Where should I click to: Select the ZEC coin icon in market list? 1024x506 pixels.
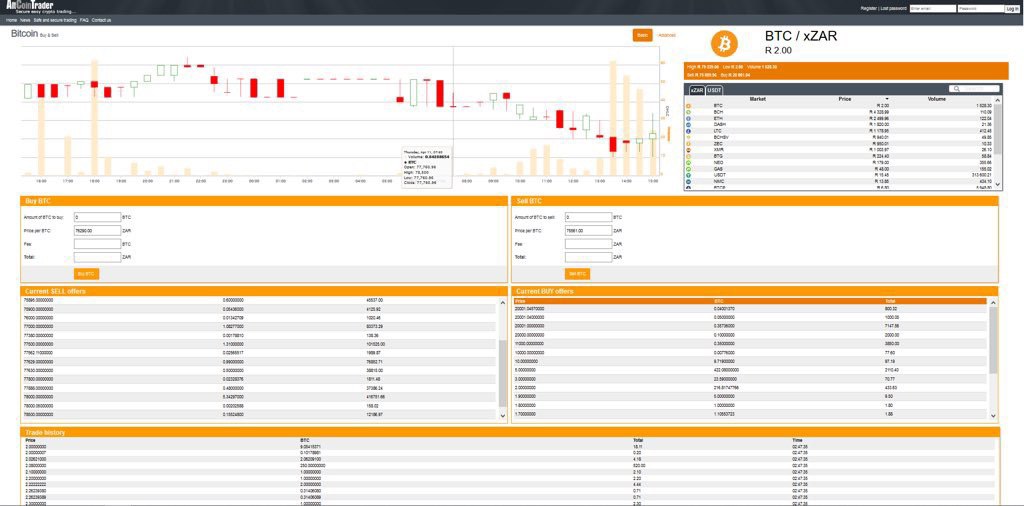click(x=688, y=144)
